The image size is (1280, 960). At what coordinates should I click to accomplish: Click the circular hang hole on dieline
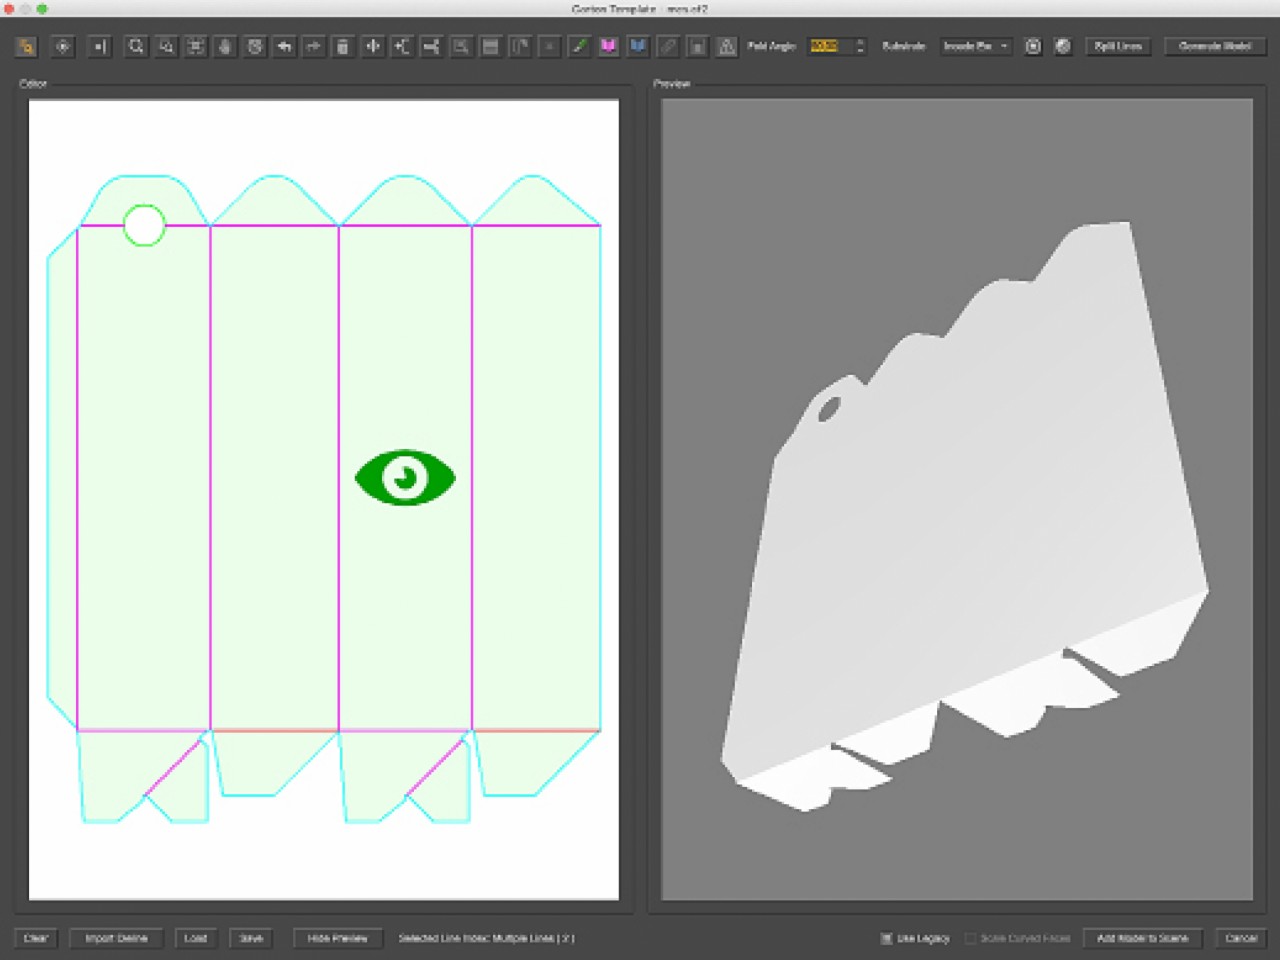144,225
